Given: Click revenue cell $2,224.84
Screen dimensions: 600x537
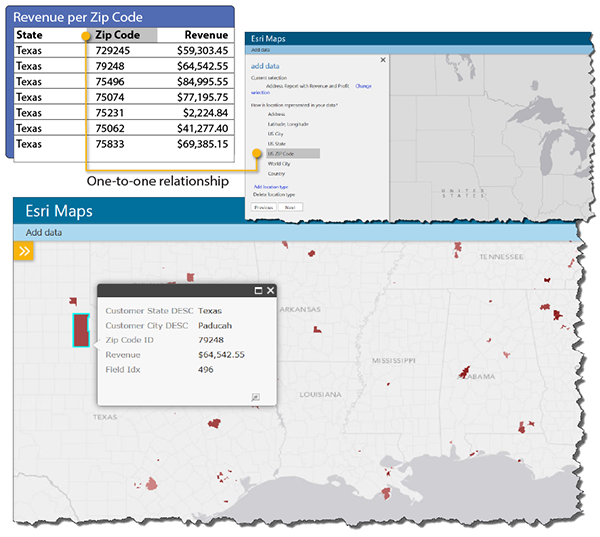Looking at the screenshot, I should coord(205,113).
